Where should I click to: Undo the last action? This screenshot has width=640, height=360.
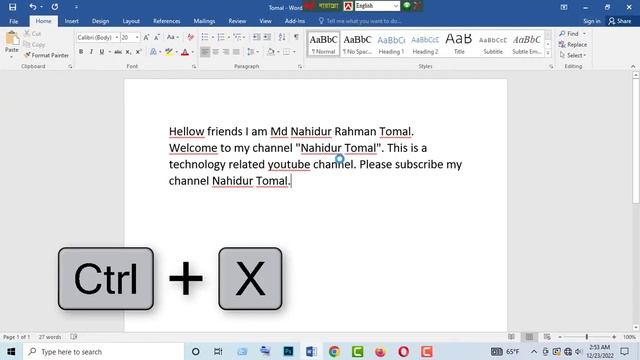tap(33, 7)
